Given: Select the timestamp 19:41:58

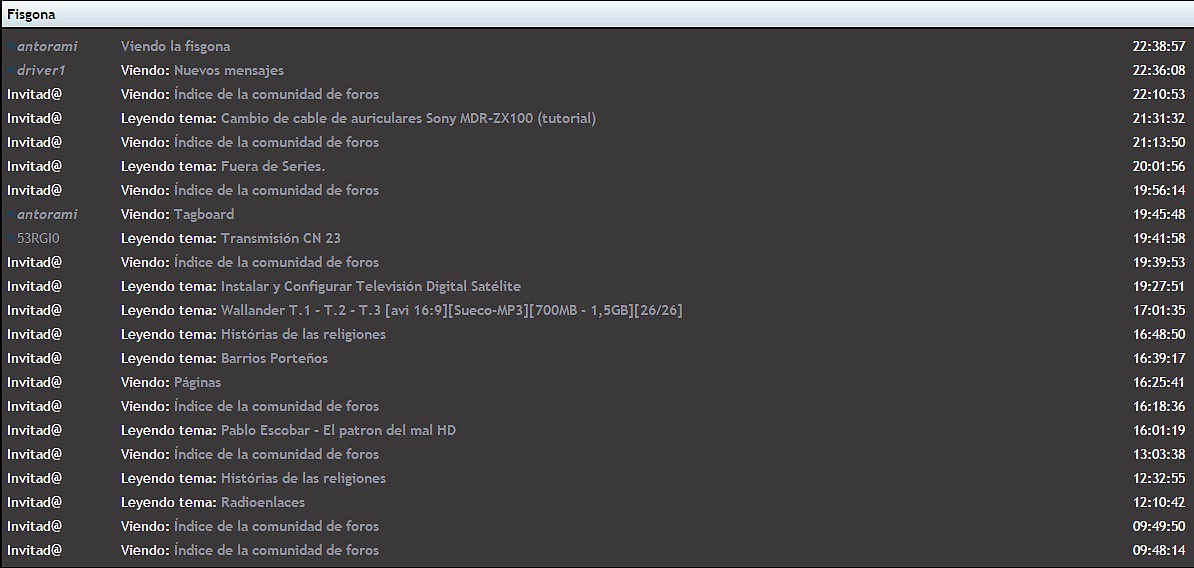Looking at the screenshot, I should coord(1159,238).
